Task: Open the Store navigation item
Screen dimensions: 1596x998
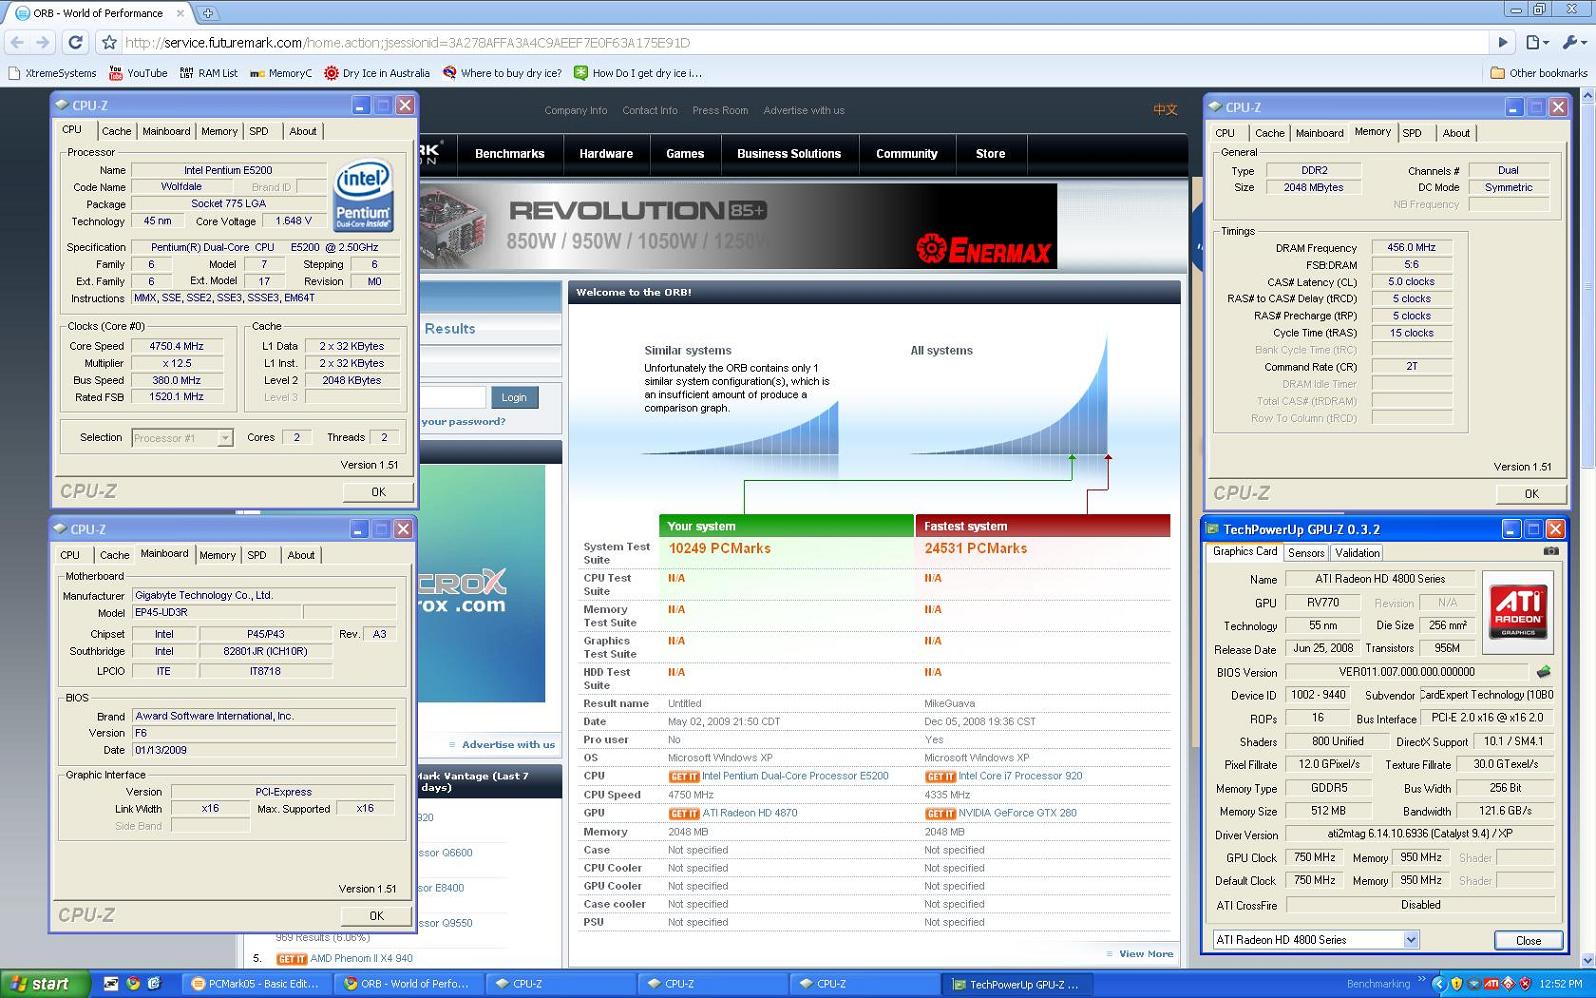Action: pyautogui.click(x=991, y=154)
